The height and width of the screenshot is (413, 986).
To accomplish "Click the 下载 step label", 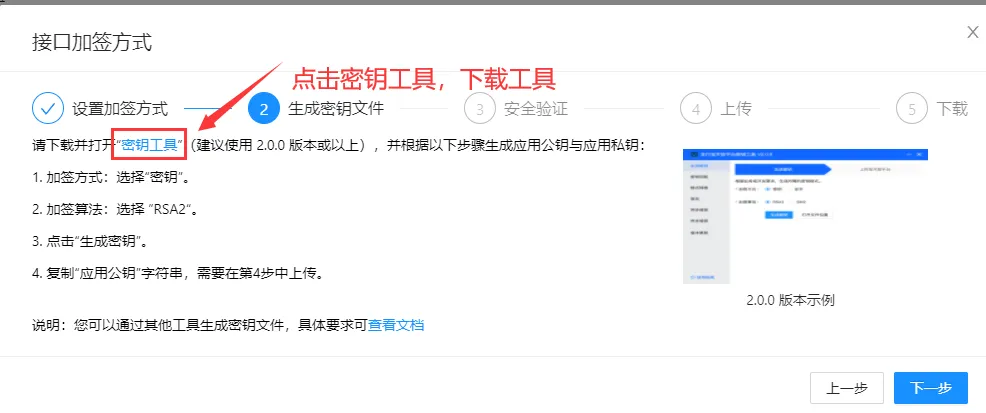I will [952, 108].
